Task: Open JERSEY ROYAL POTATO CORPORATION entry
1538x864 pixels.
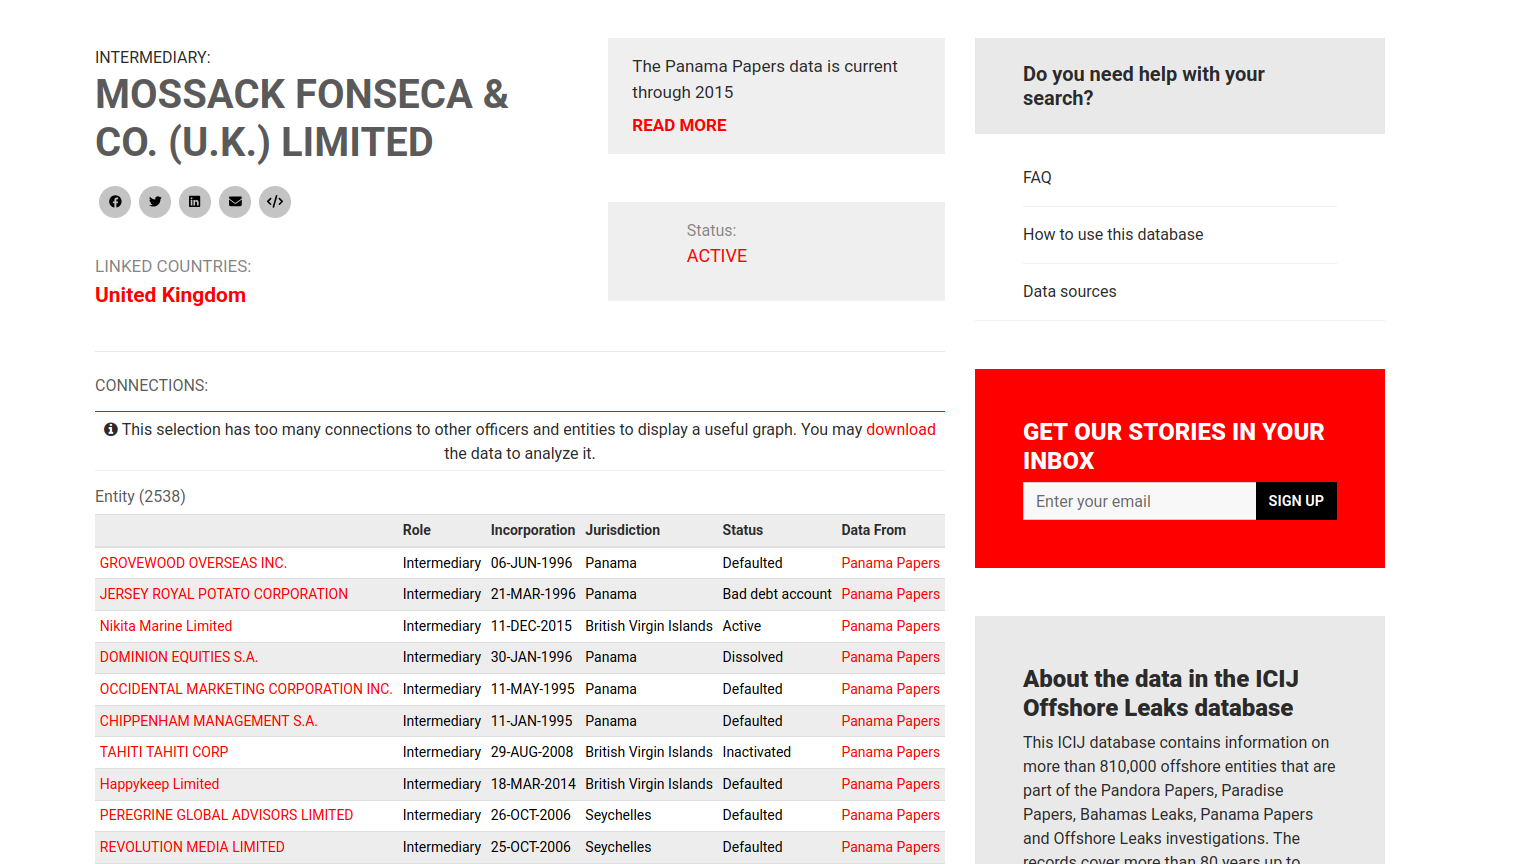Action: tap(224, 594)
